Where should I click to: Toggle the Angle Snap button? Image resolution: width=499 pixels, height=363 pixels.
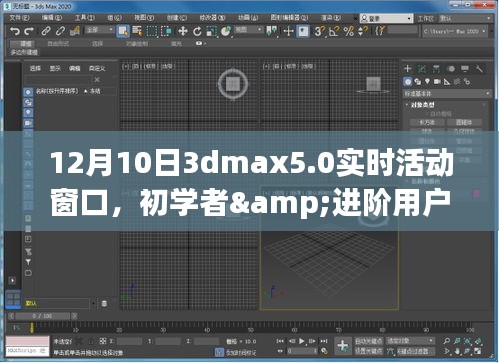334,31
